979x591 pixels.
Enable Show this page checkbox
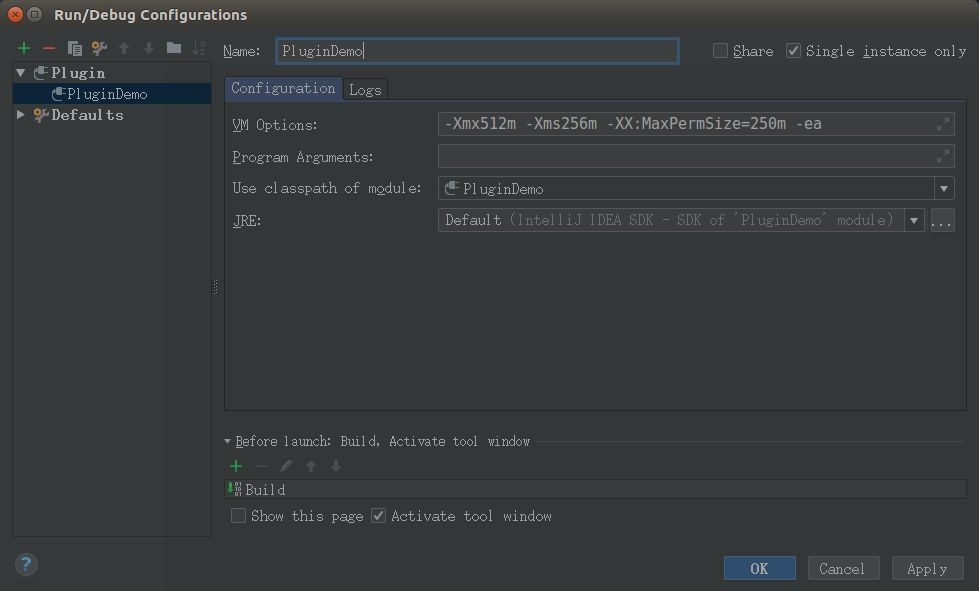coord(239,515)
